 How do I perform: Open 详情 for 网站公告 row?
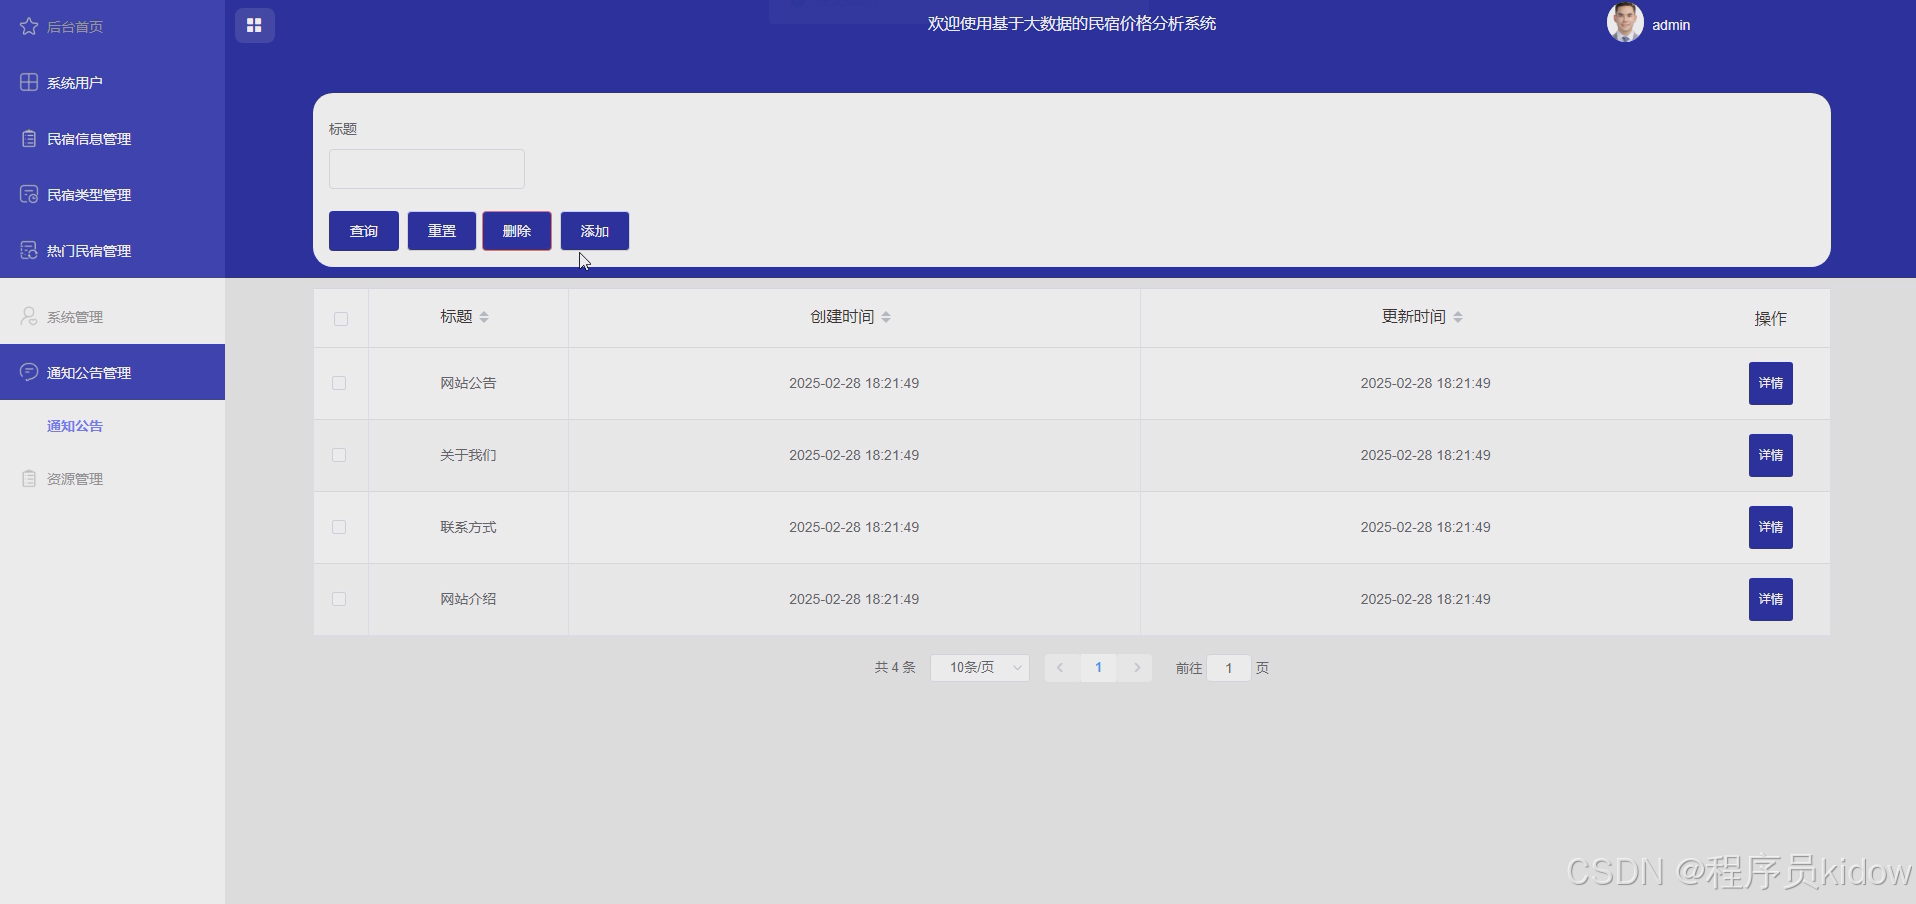(1770, 383)
